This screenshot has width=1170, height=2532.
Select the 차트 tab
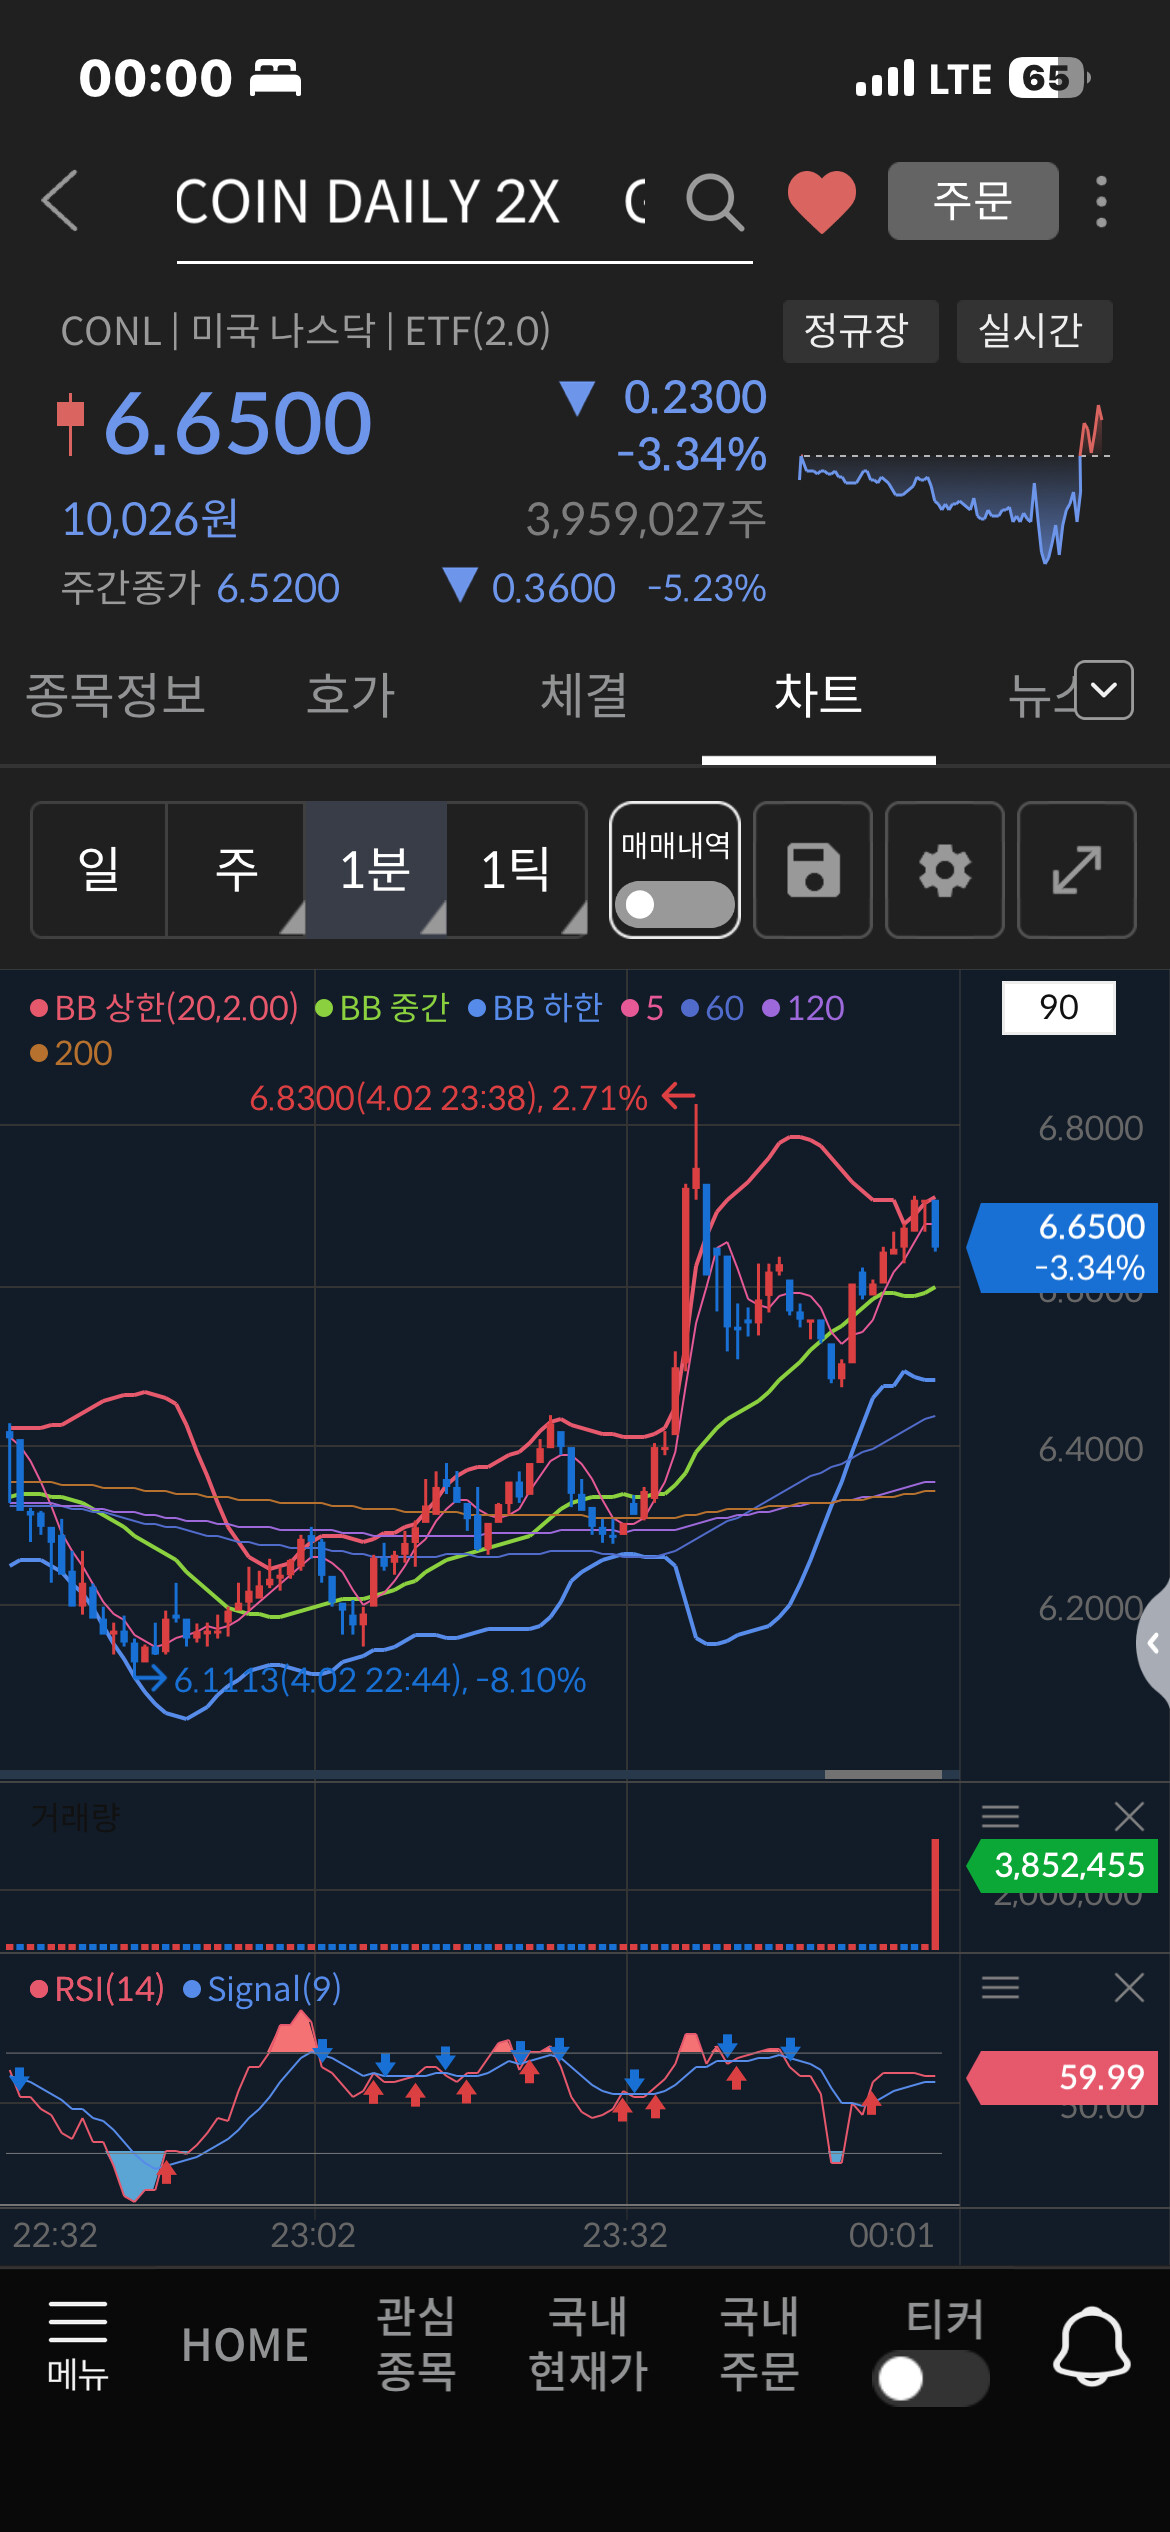pyautogui.click(x=818, y=695)
